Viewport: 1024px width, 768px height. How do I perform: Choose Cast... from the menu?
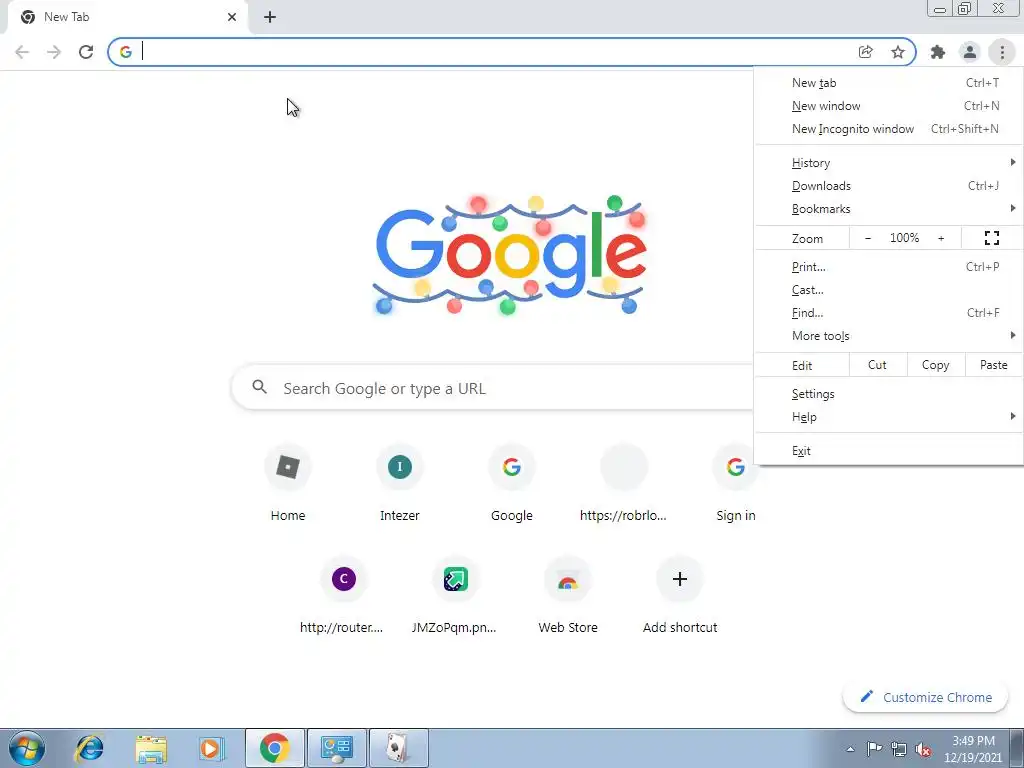click(889, 290)
